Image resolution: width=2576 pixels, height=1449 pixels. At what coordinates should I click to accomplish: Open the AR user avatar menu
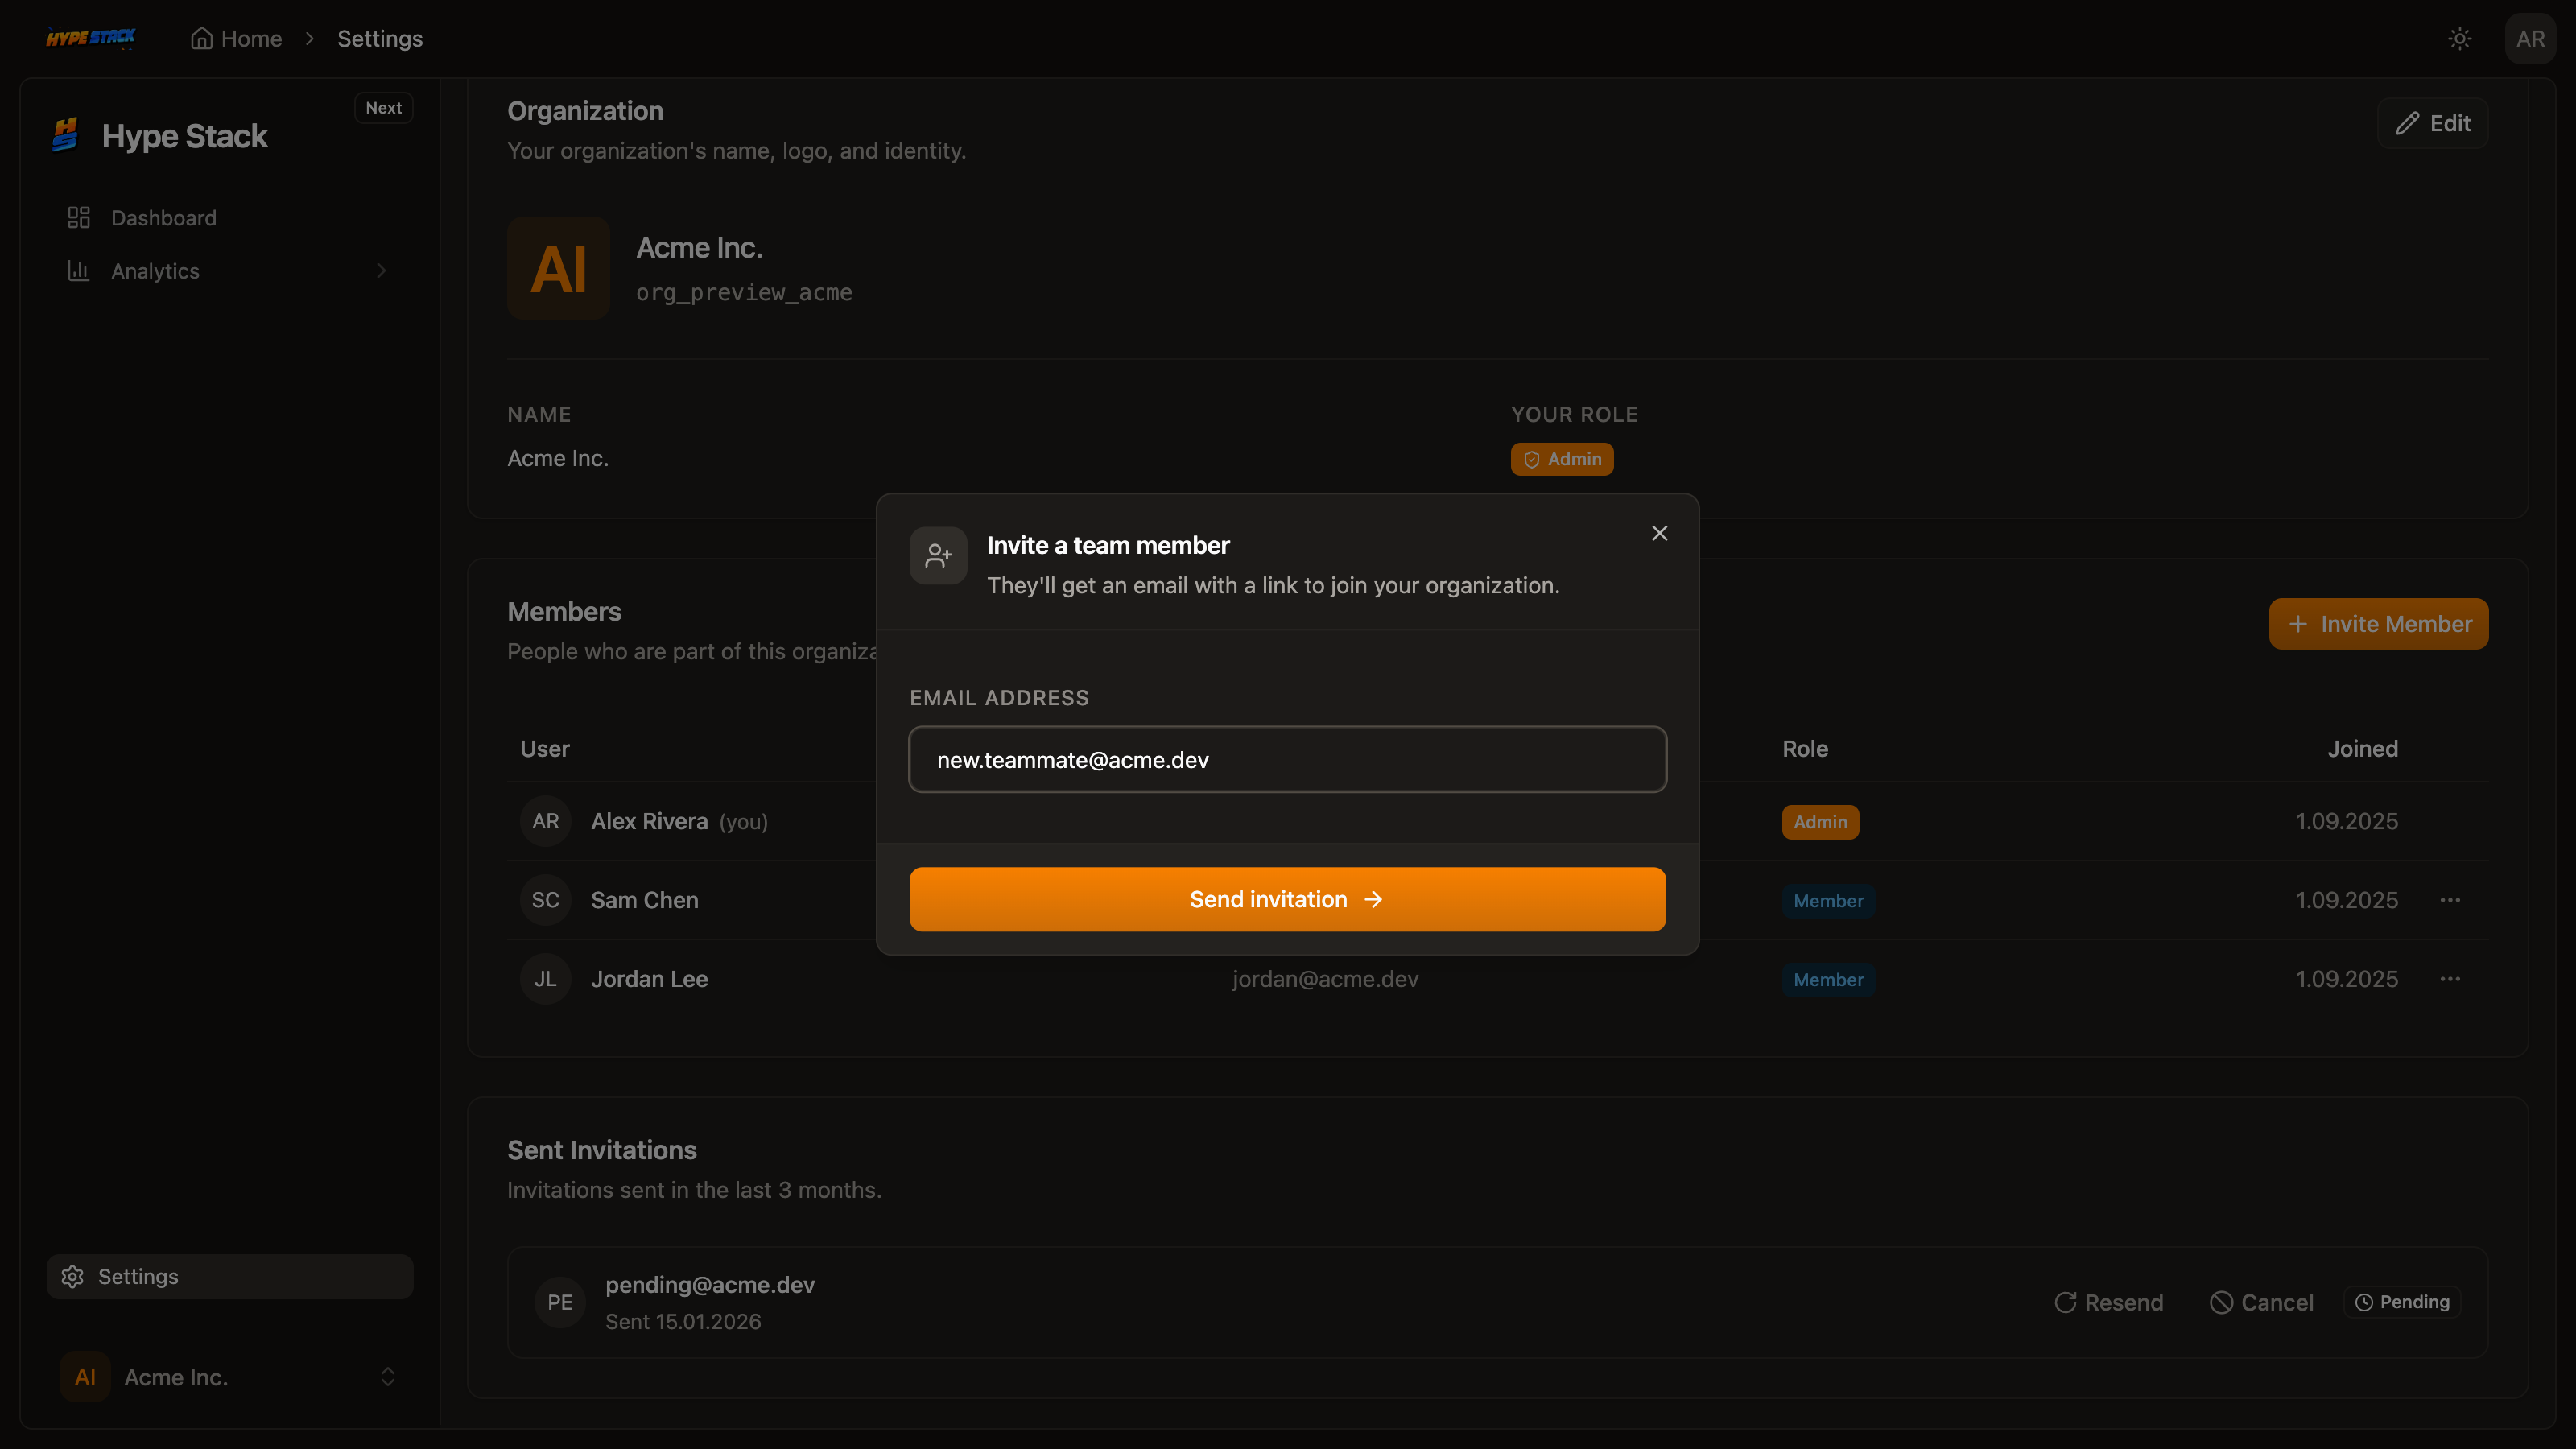point(2531,38)
